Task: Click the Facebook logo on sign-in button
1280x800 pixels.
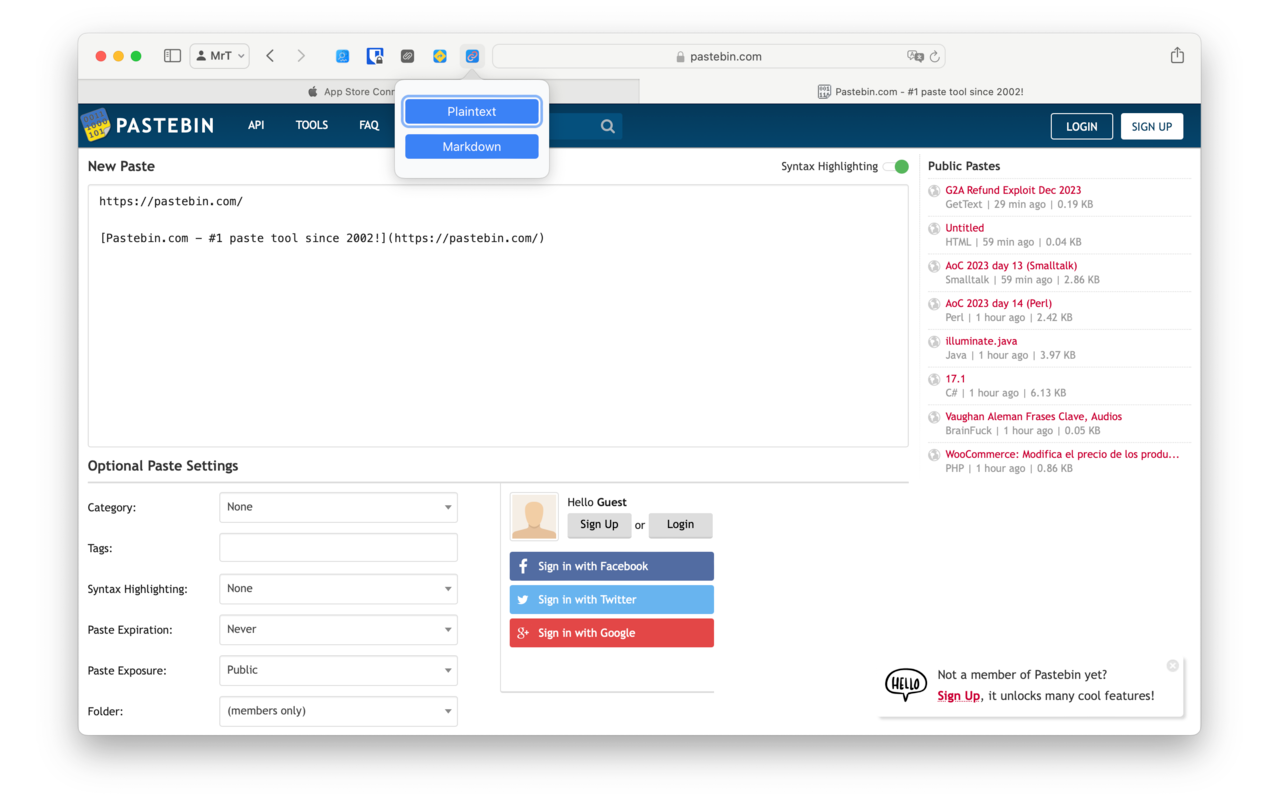Action: (523, 566)
